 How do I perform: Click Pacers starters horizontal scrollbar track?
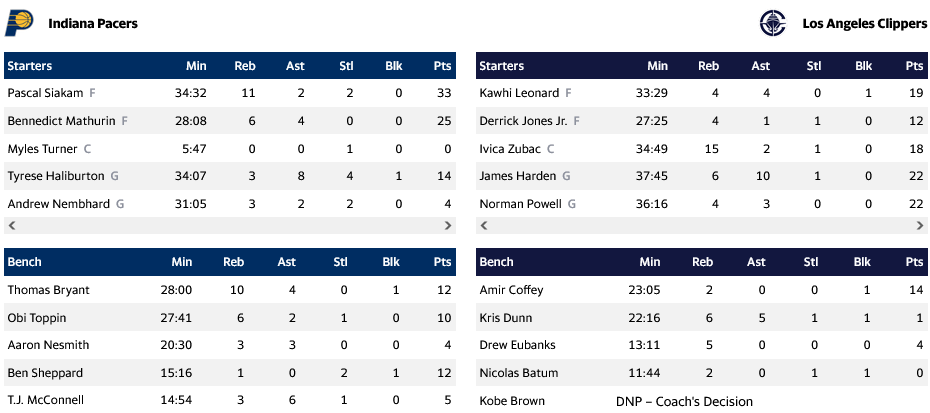pos(229,226)
